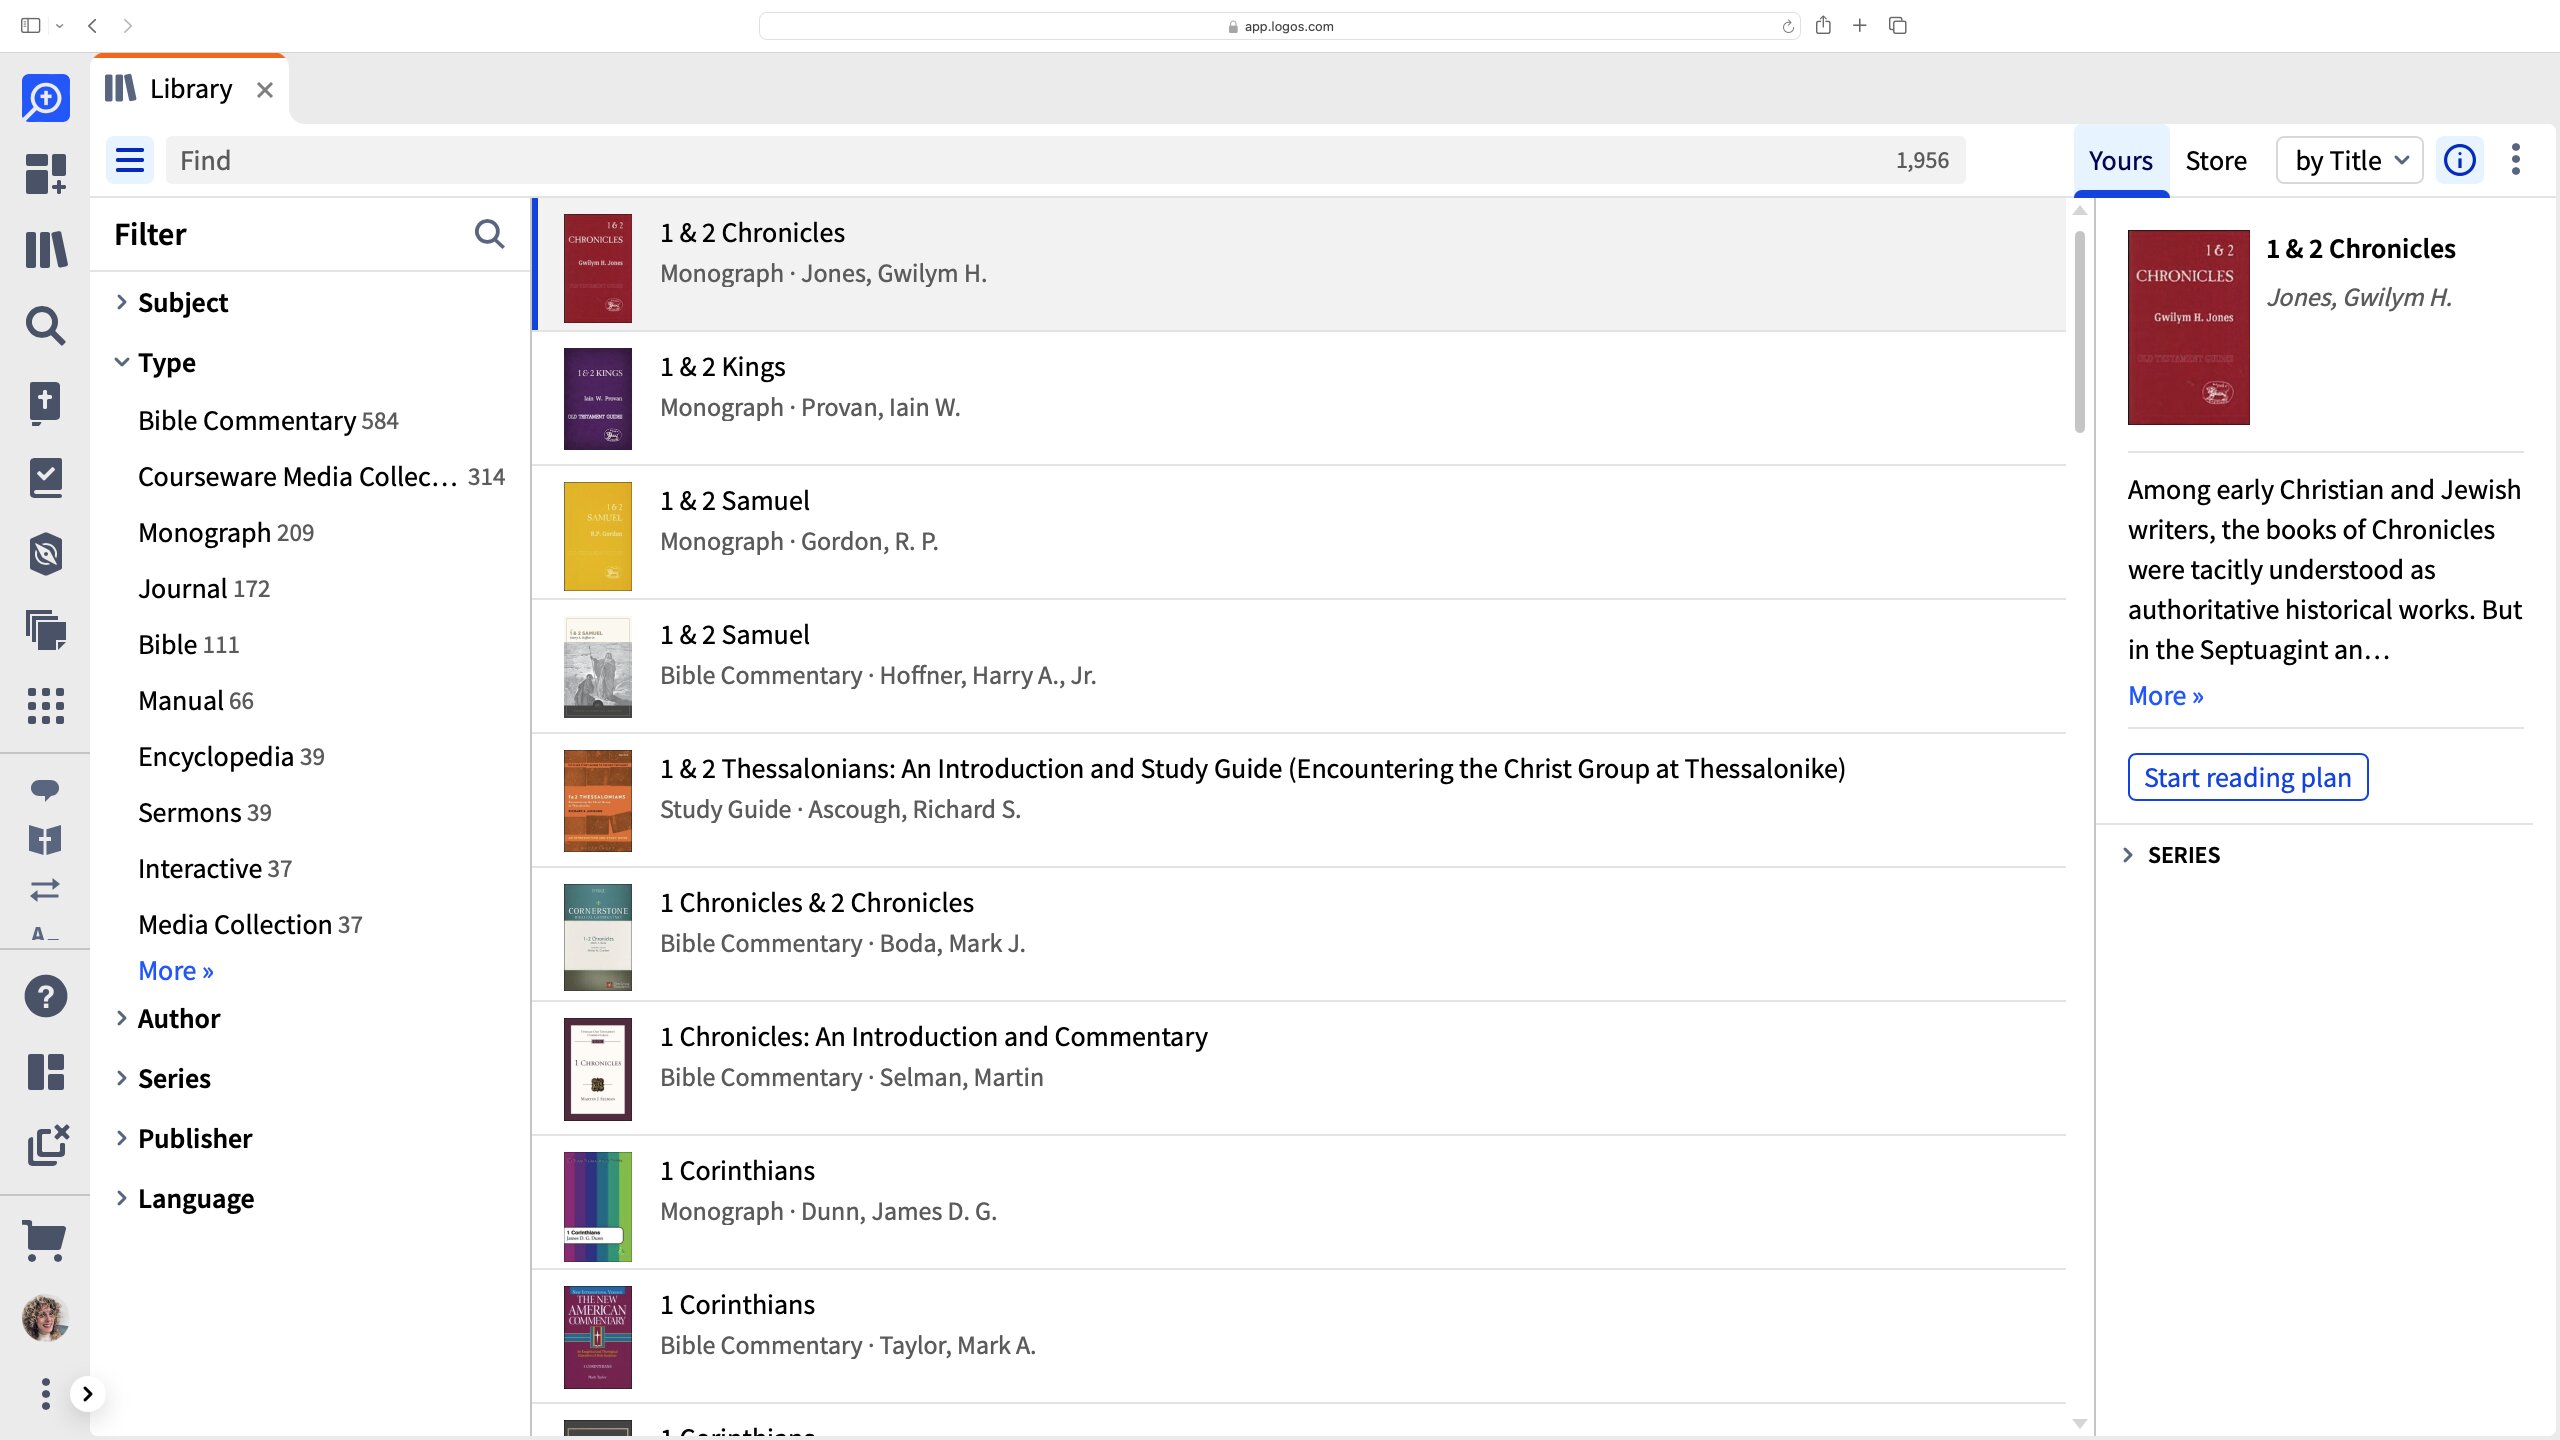The image size is (2560, 1440).
Task: Open the stacked documents icon in sidebar
Action: (46, 630)
